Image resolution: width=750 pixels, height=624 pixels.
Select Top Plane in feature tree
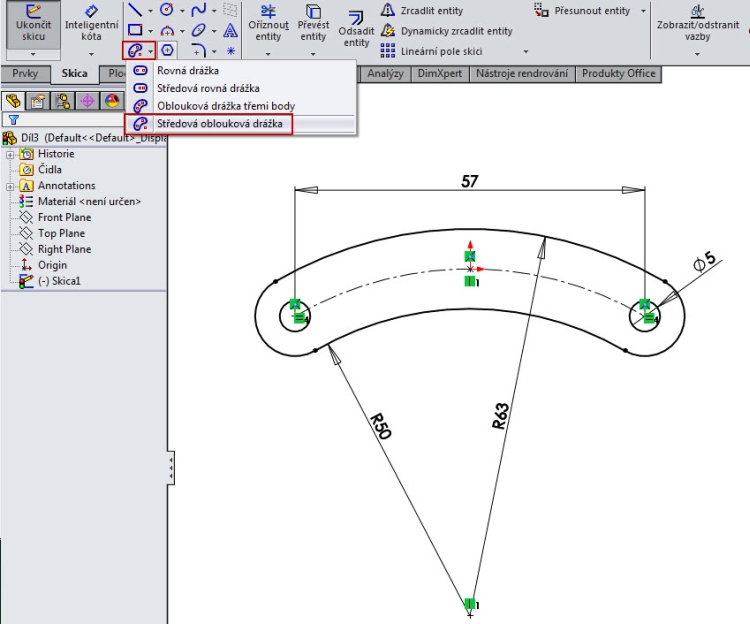[52, 233]
